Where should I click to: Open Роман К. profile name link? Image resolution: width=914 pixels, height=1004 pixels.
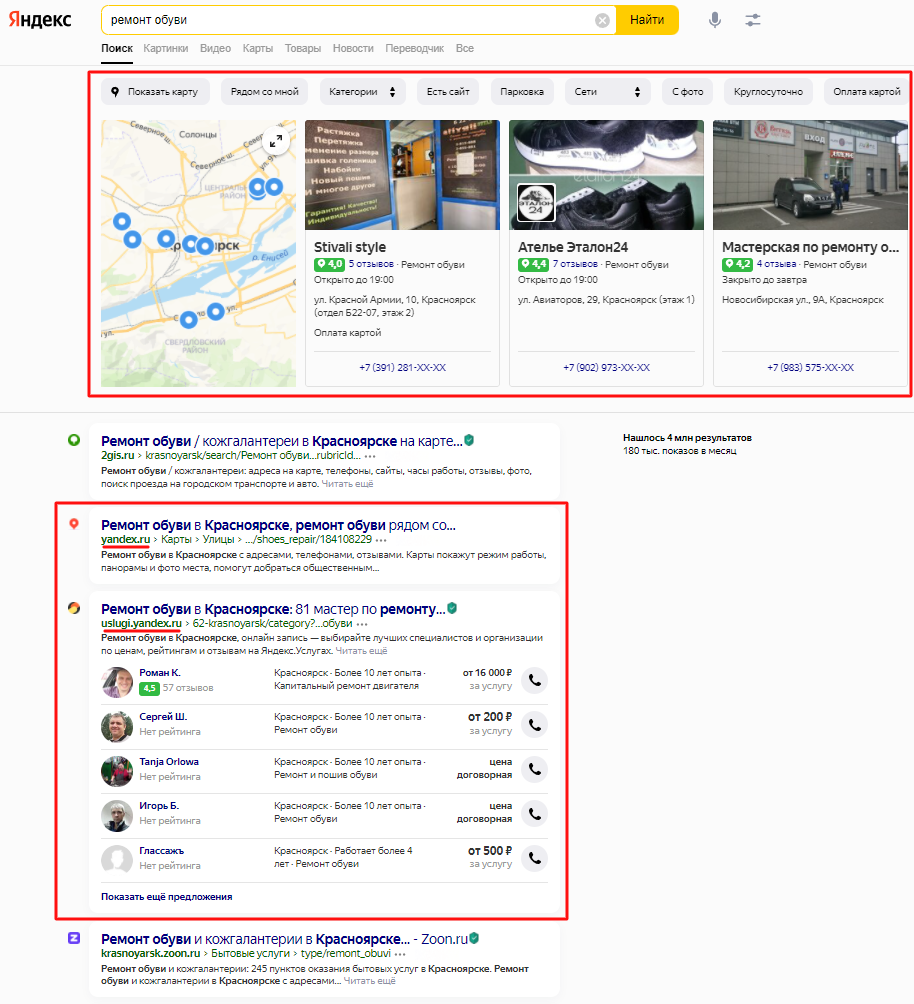(160, 673)
